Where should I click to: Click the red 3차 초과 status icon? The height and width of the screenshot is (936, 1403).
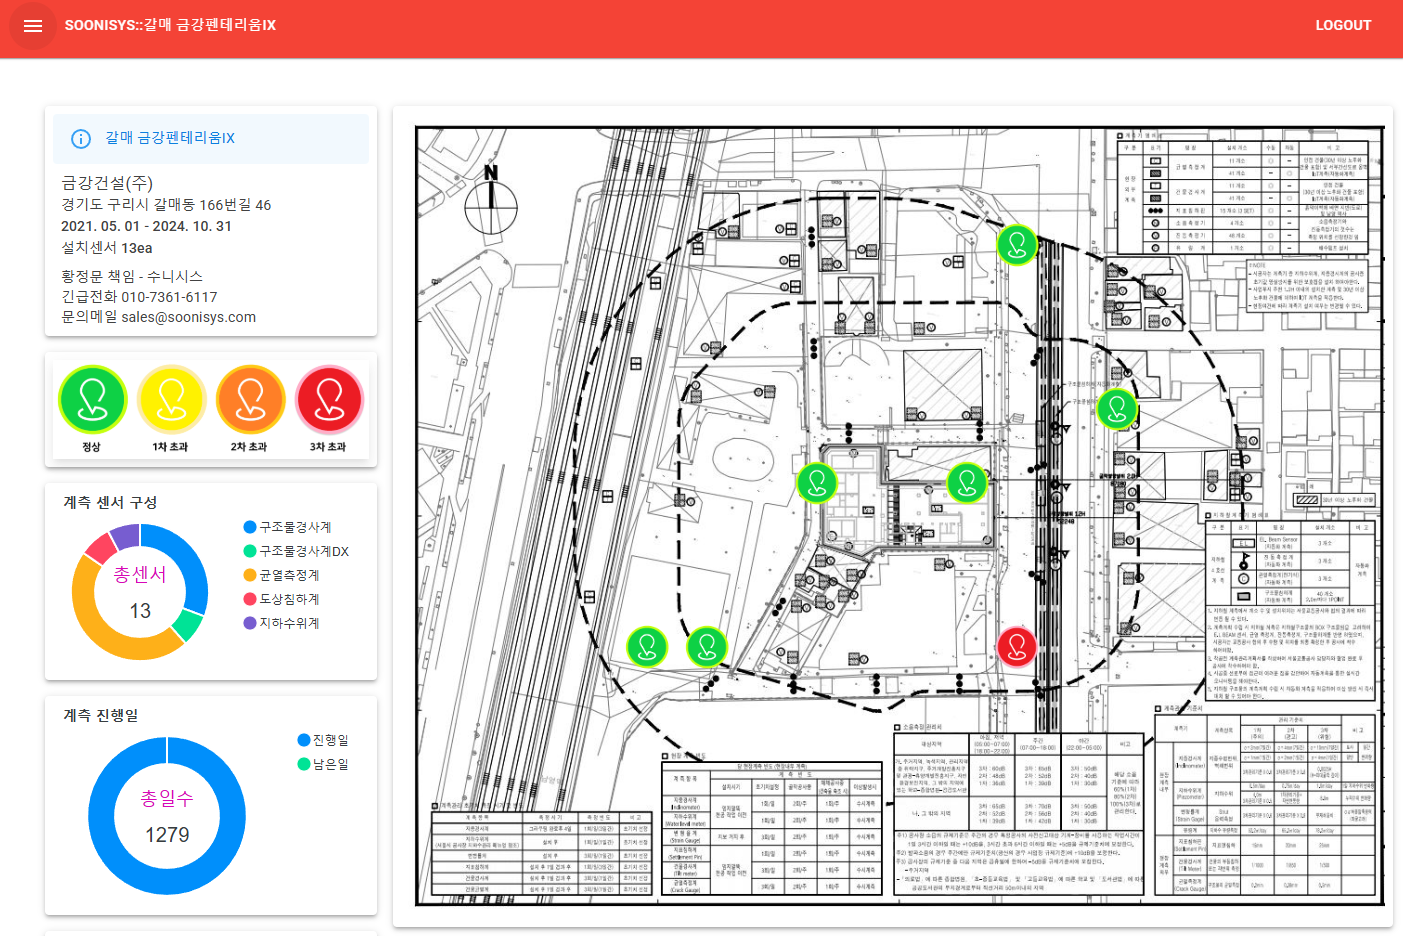(329, 399)
